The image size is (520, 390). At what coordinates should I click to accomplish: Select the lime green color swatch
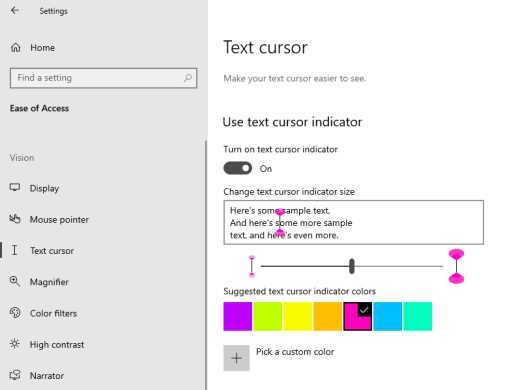pos(268,316)
